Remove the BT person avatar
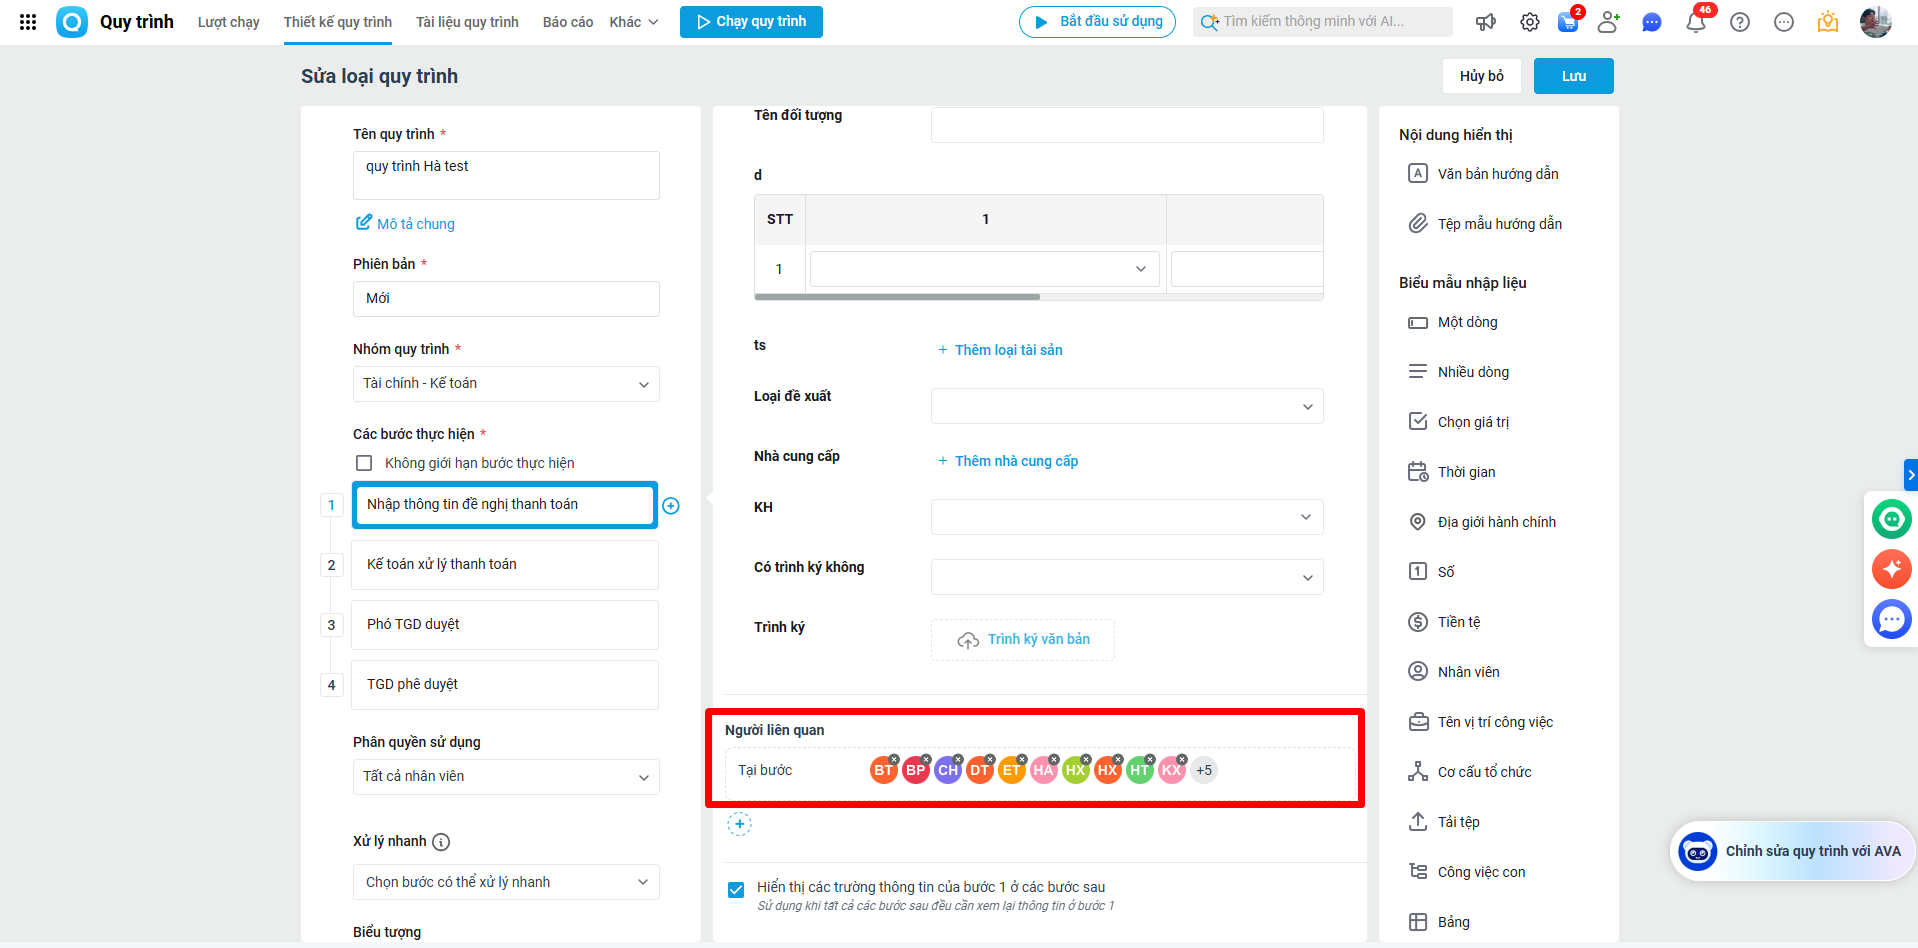1918x948 pixels. [x=894, y=759]
